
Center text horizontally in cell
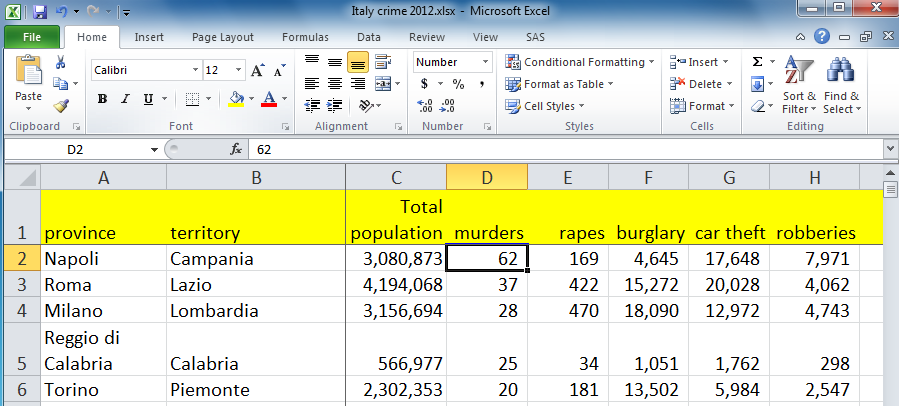point(335,84)
